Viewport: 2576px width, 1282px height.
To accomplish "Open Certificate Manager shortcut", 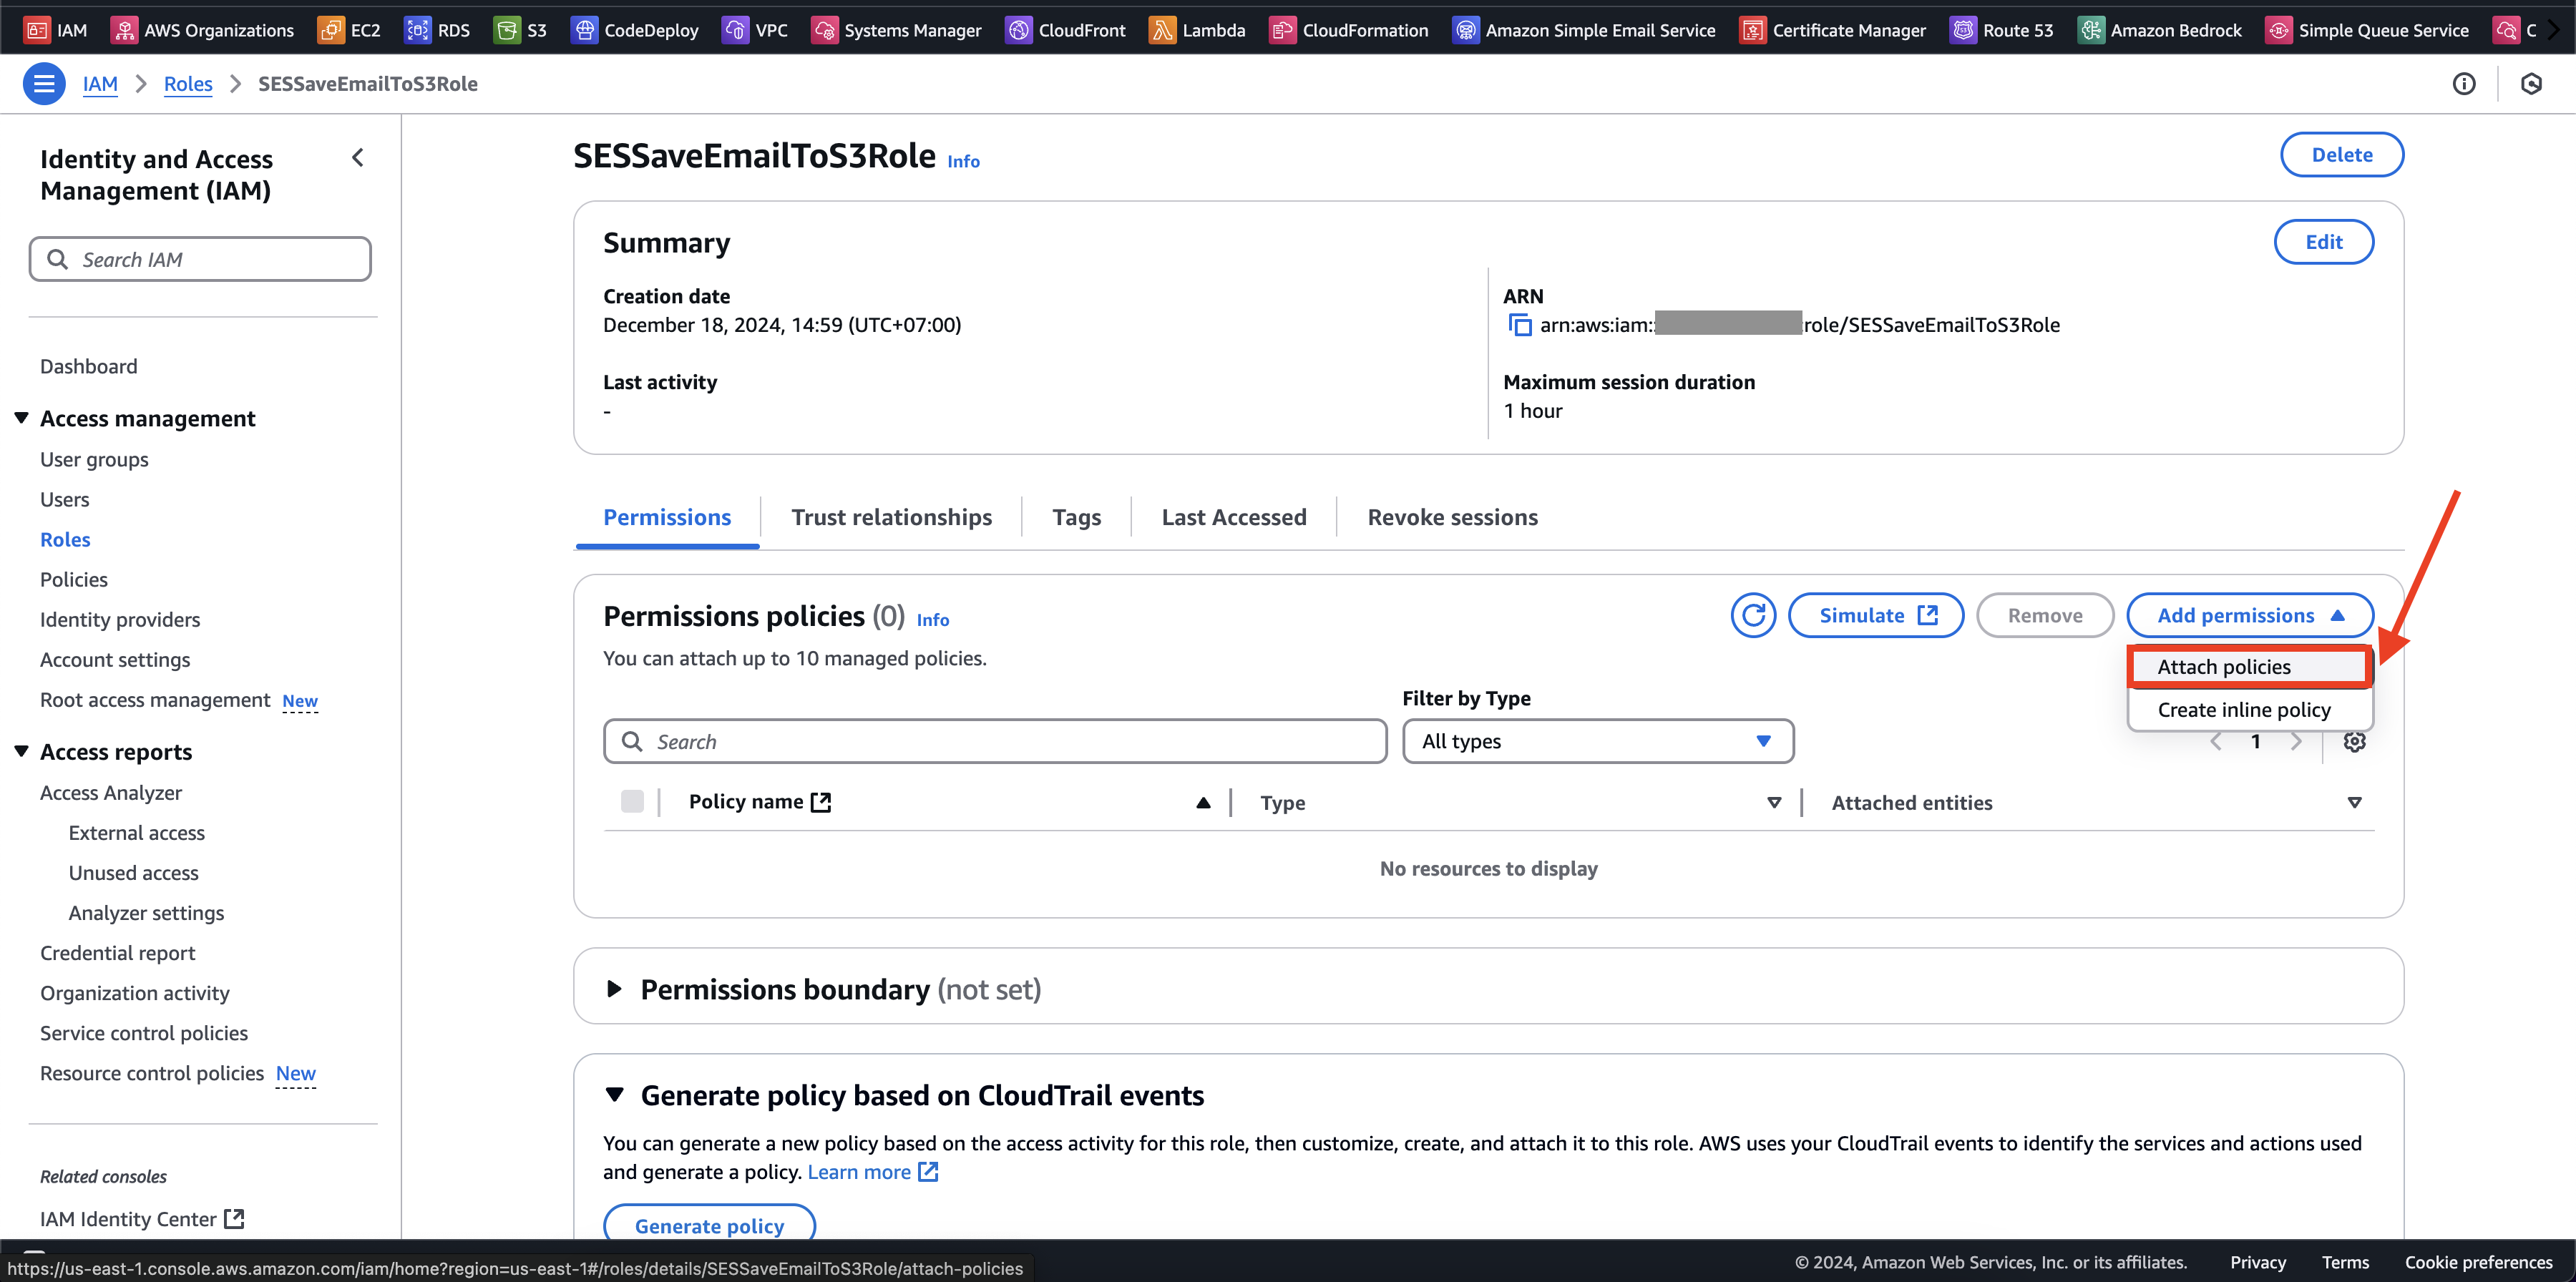I will point(1833,30).
